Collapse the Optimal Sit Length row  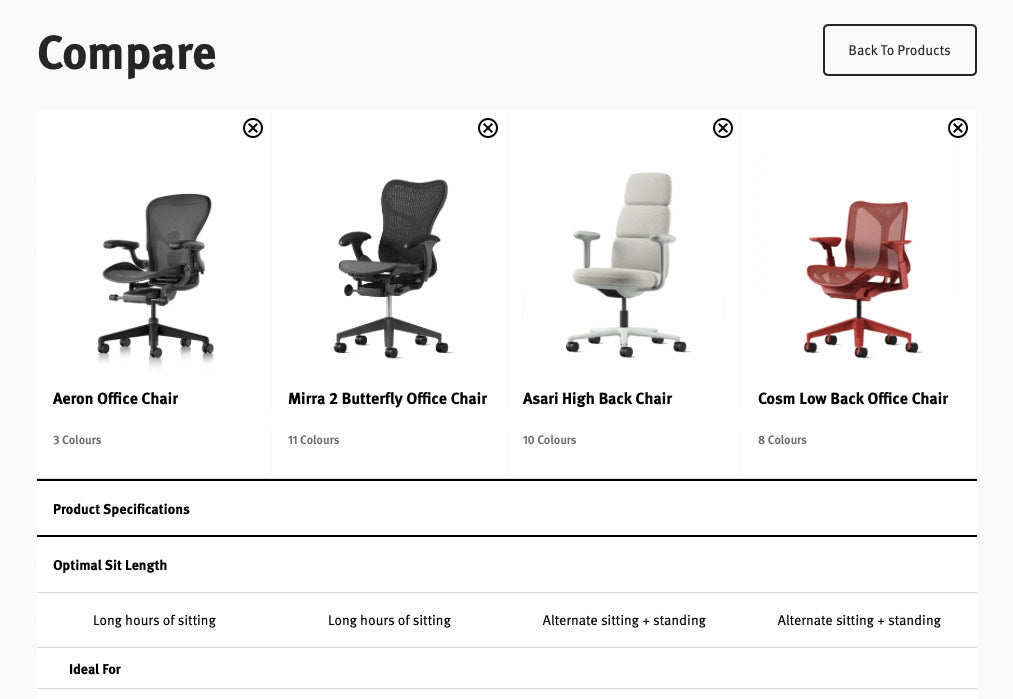(x=110, y=565)
